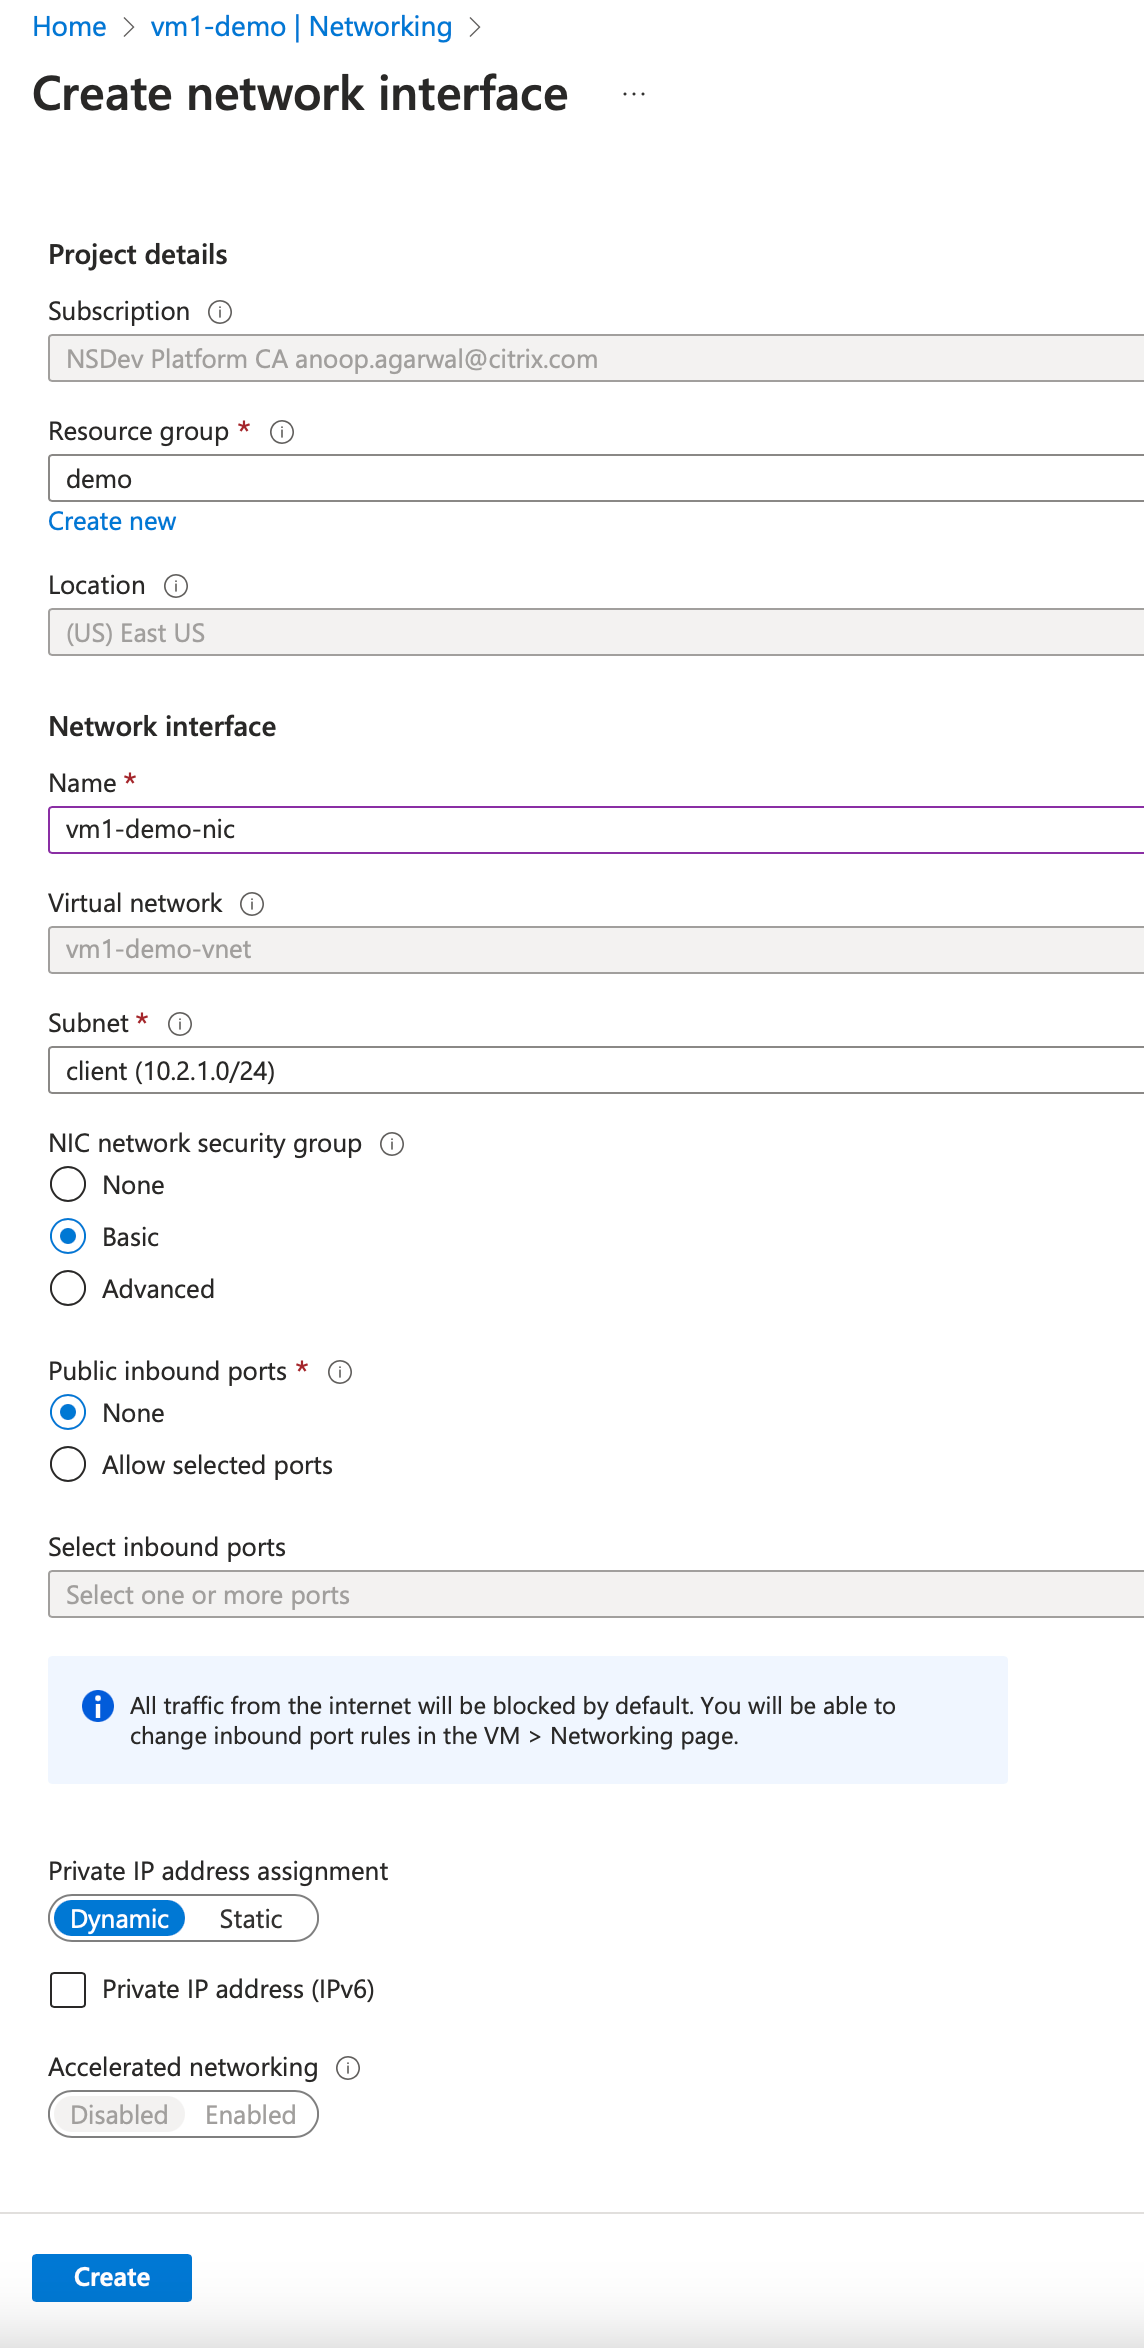Click the traffic blocked by default notice text
This screenshot has width=1144, height=2348.
click(512, 1720)
